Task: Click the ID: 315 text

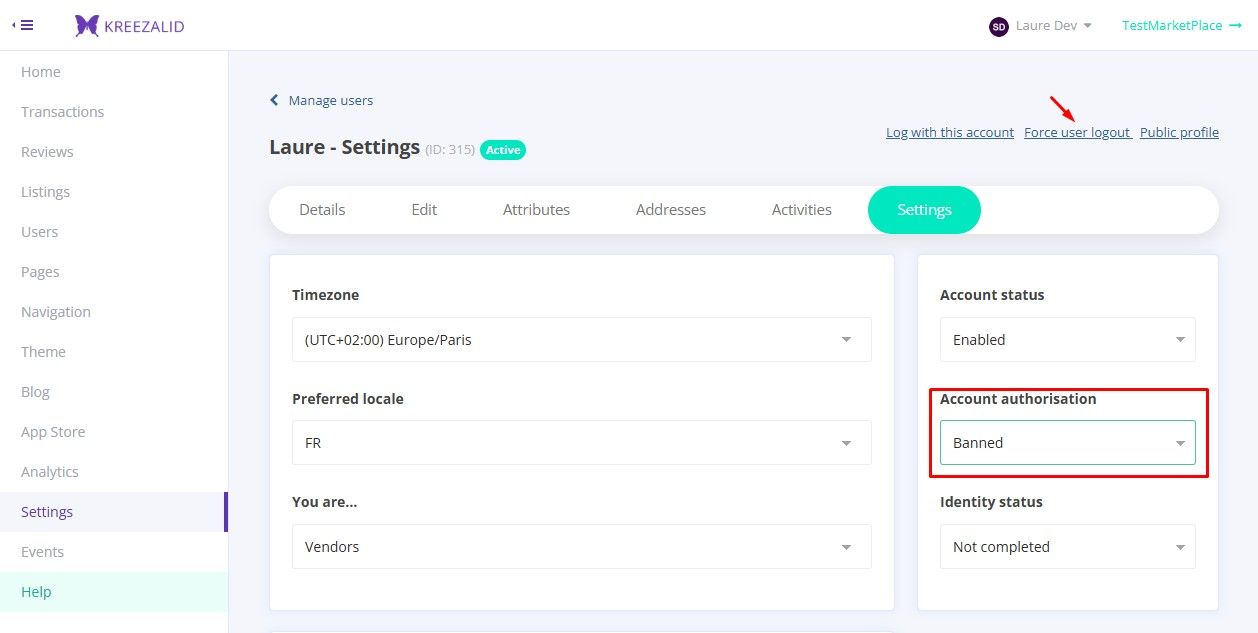Action: 450,150
